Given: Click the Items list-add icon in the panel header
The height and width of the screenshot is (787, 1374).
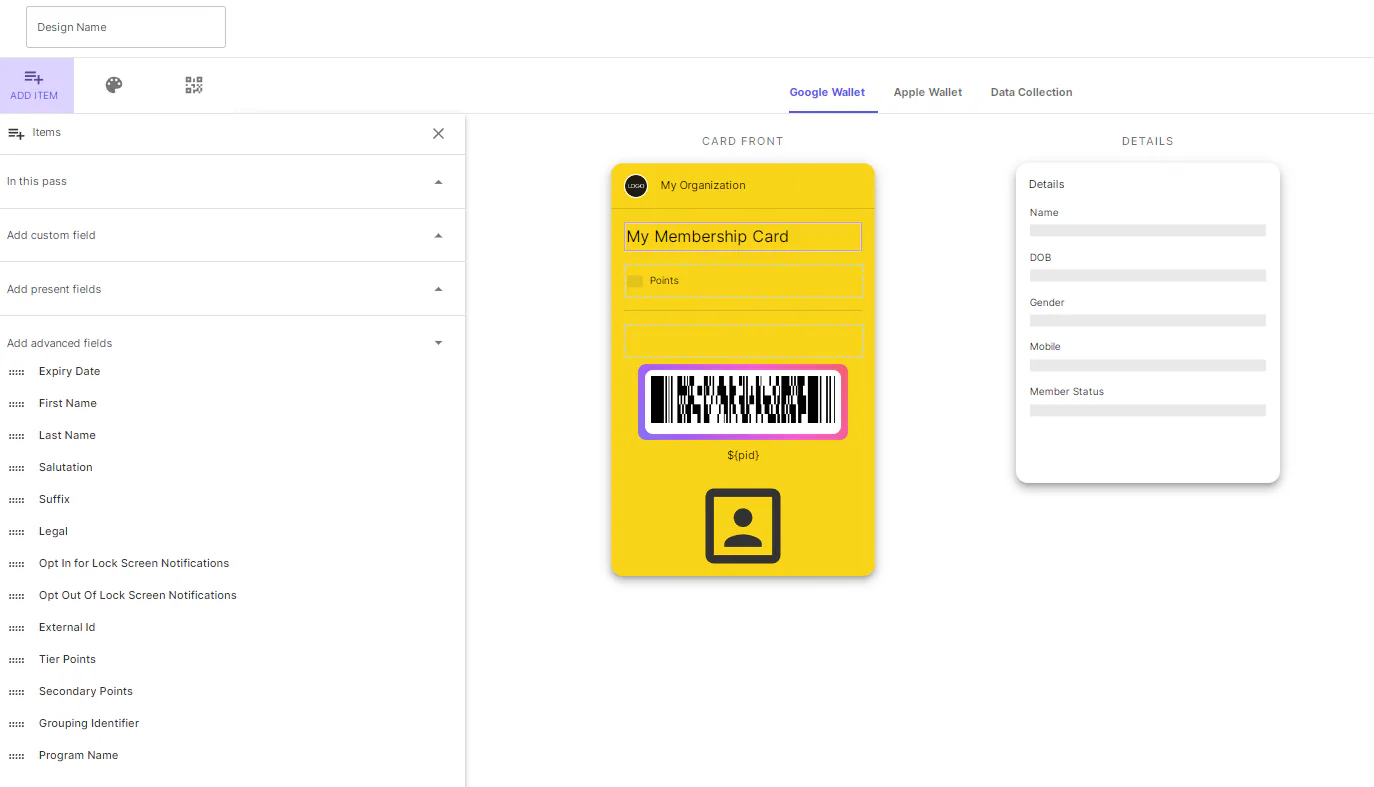Looking at the screenshot, I should (x=16, y=133).
